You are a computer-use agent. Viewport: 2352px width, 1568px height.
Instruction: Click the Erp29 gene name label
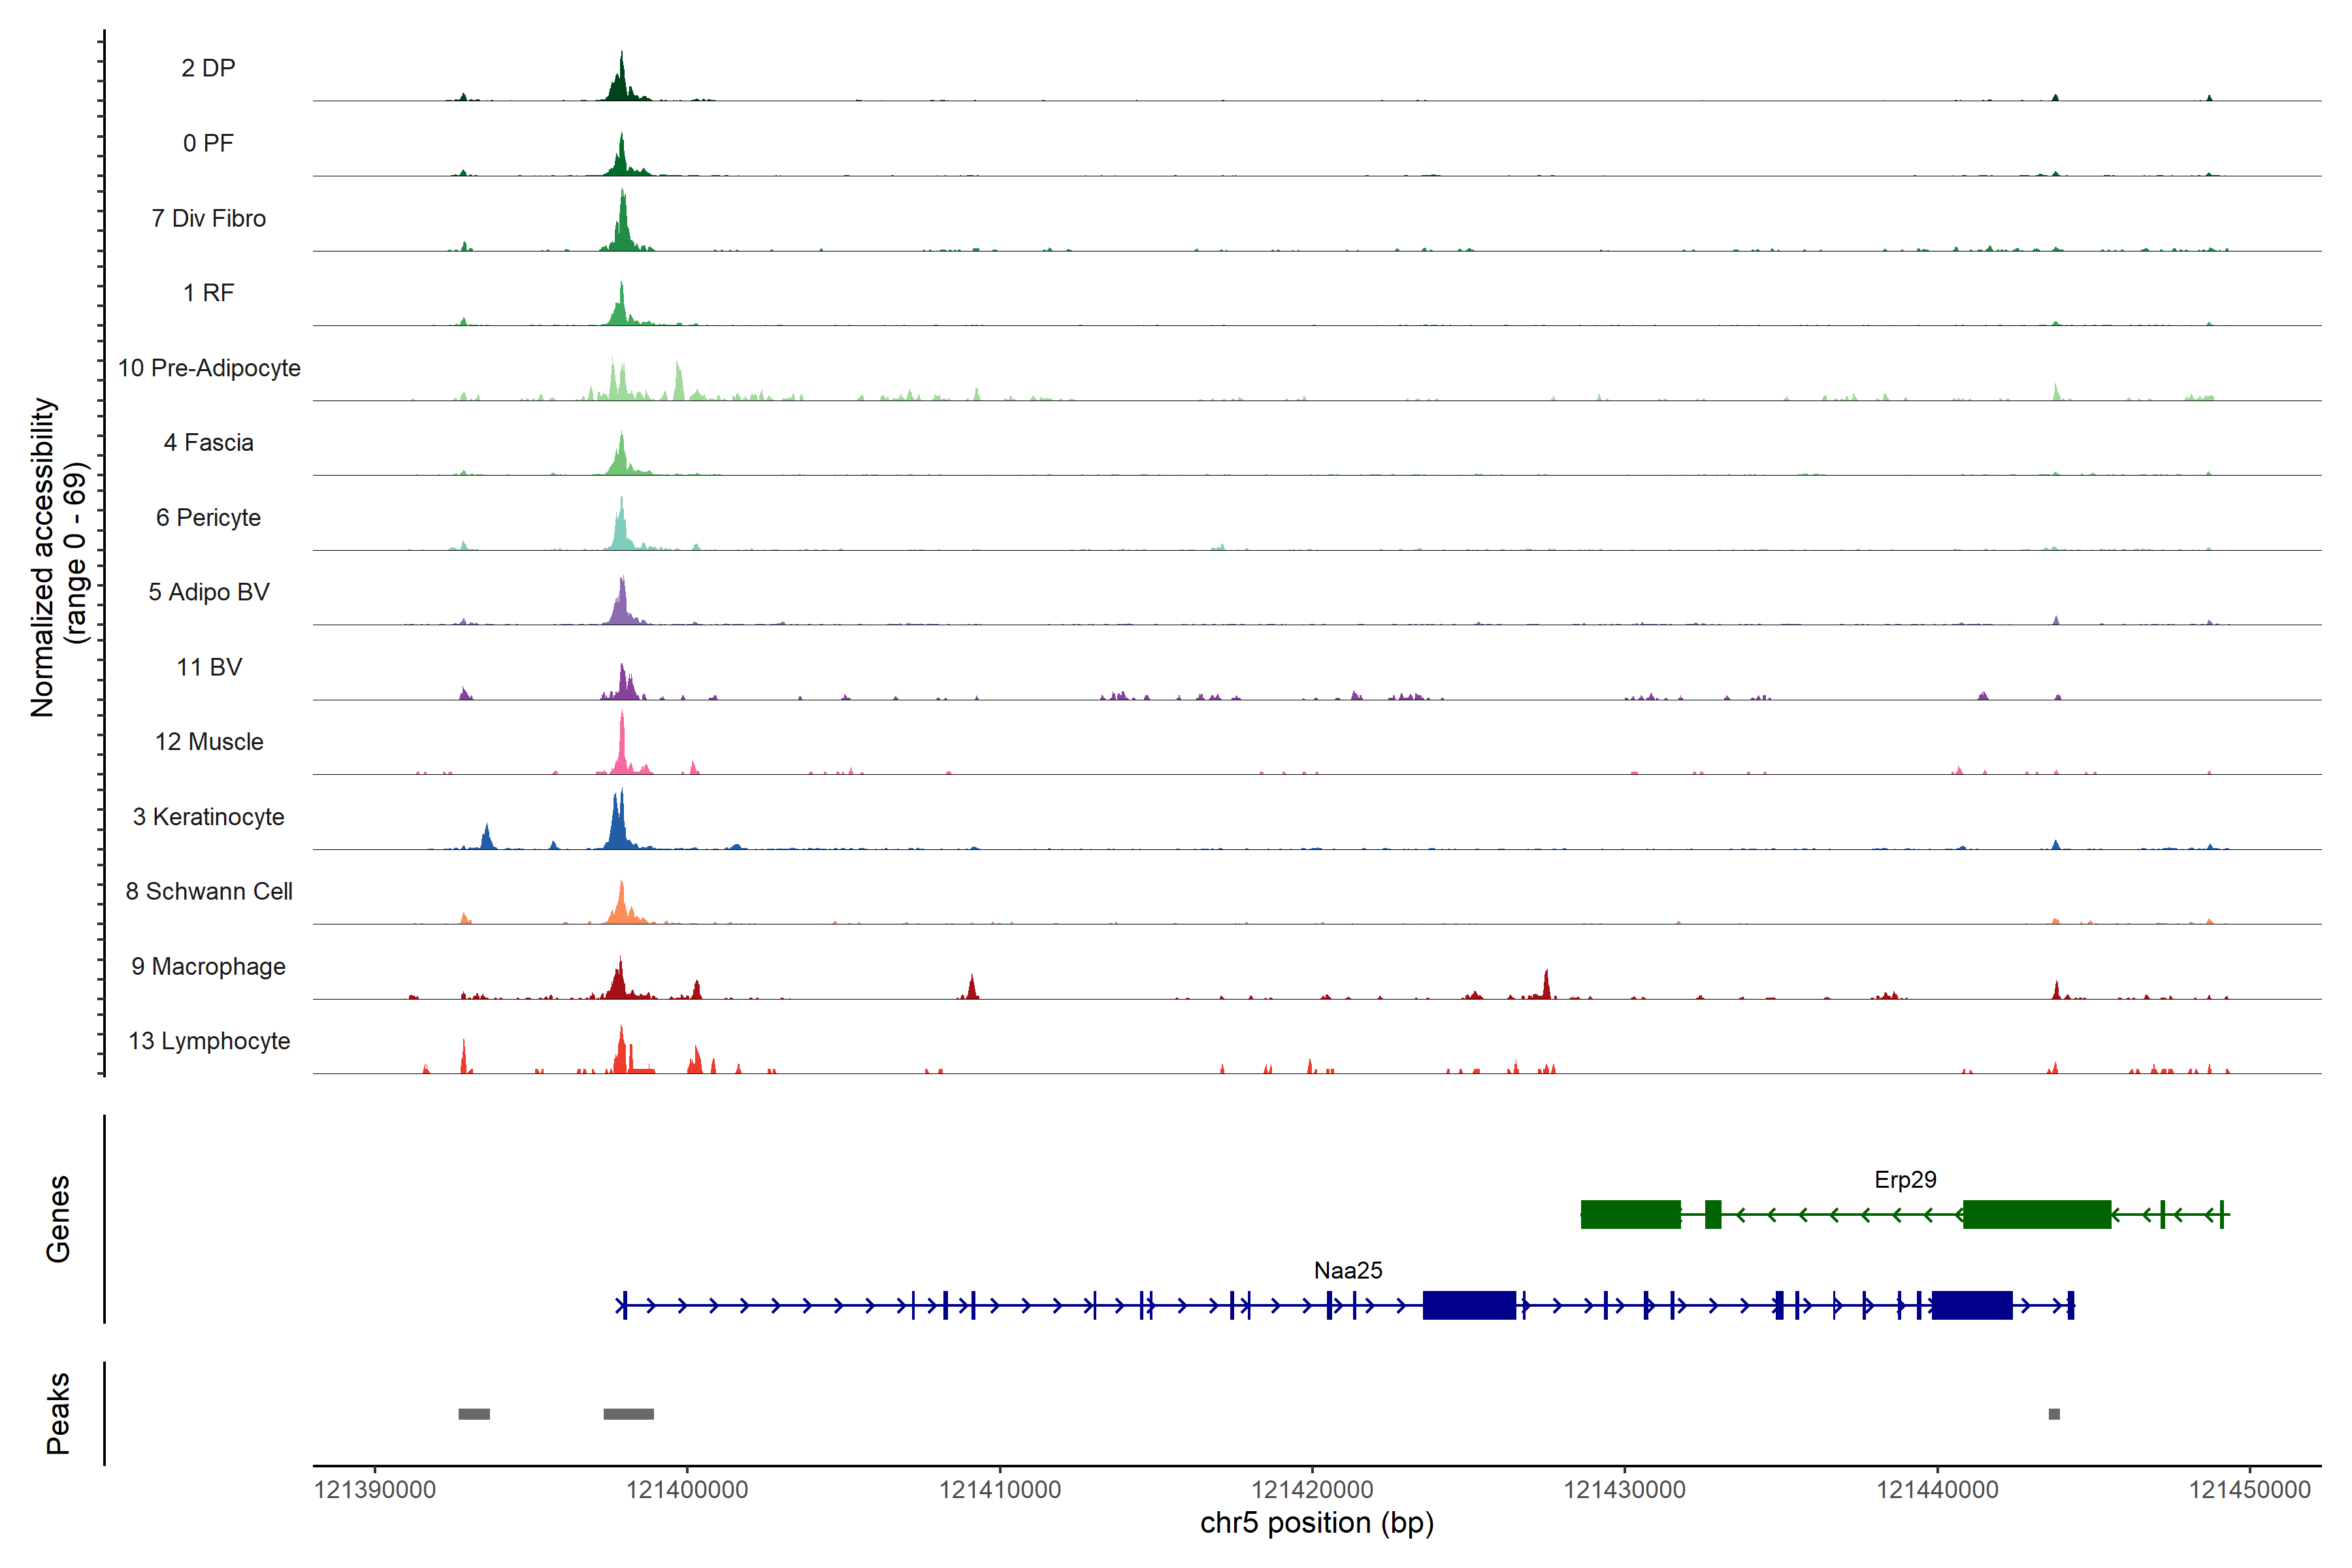1905,1180
